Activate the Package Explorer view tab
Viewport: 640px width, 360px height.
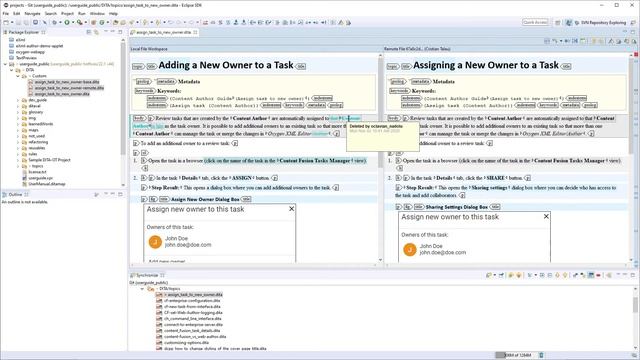[x=24, y=32]
